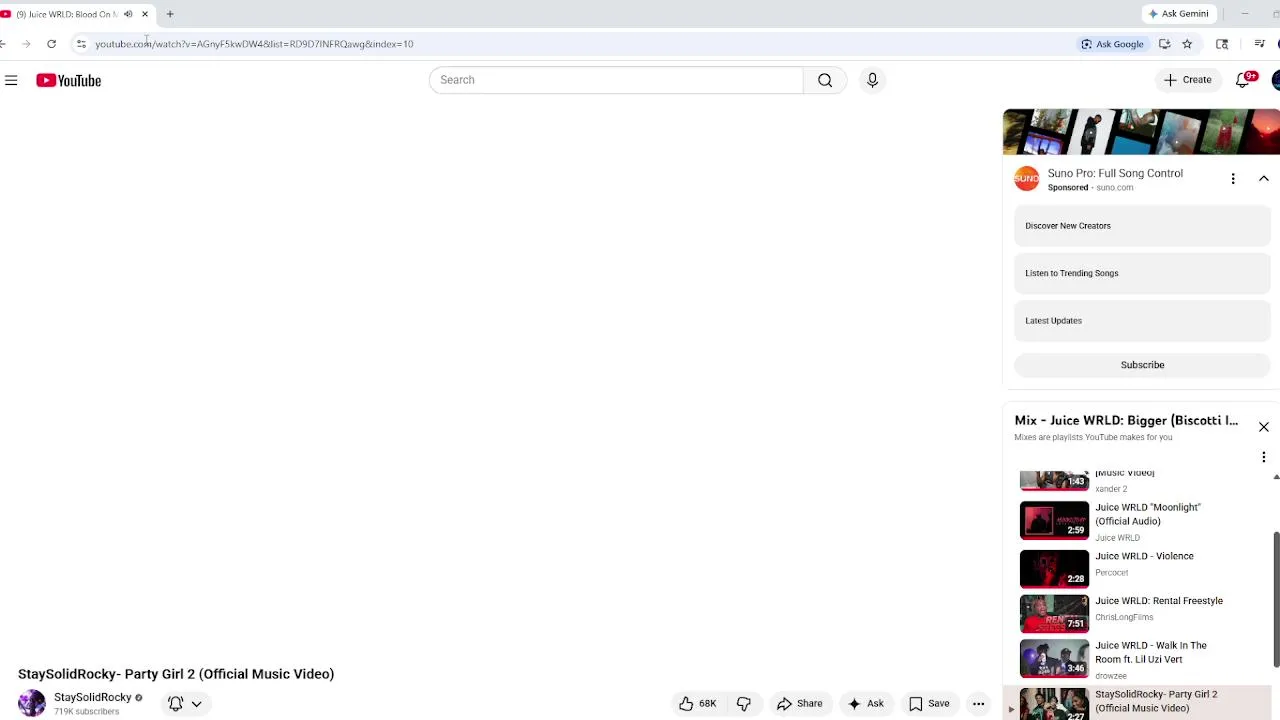Open Suno Pro: Full Song Control ad
This screenshot has height=720, width=1280.
pos(1115,173)
